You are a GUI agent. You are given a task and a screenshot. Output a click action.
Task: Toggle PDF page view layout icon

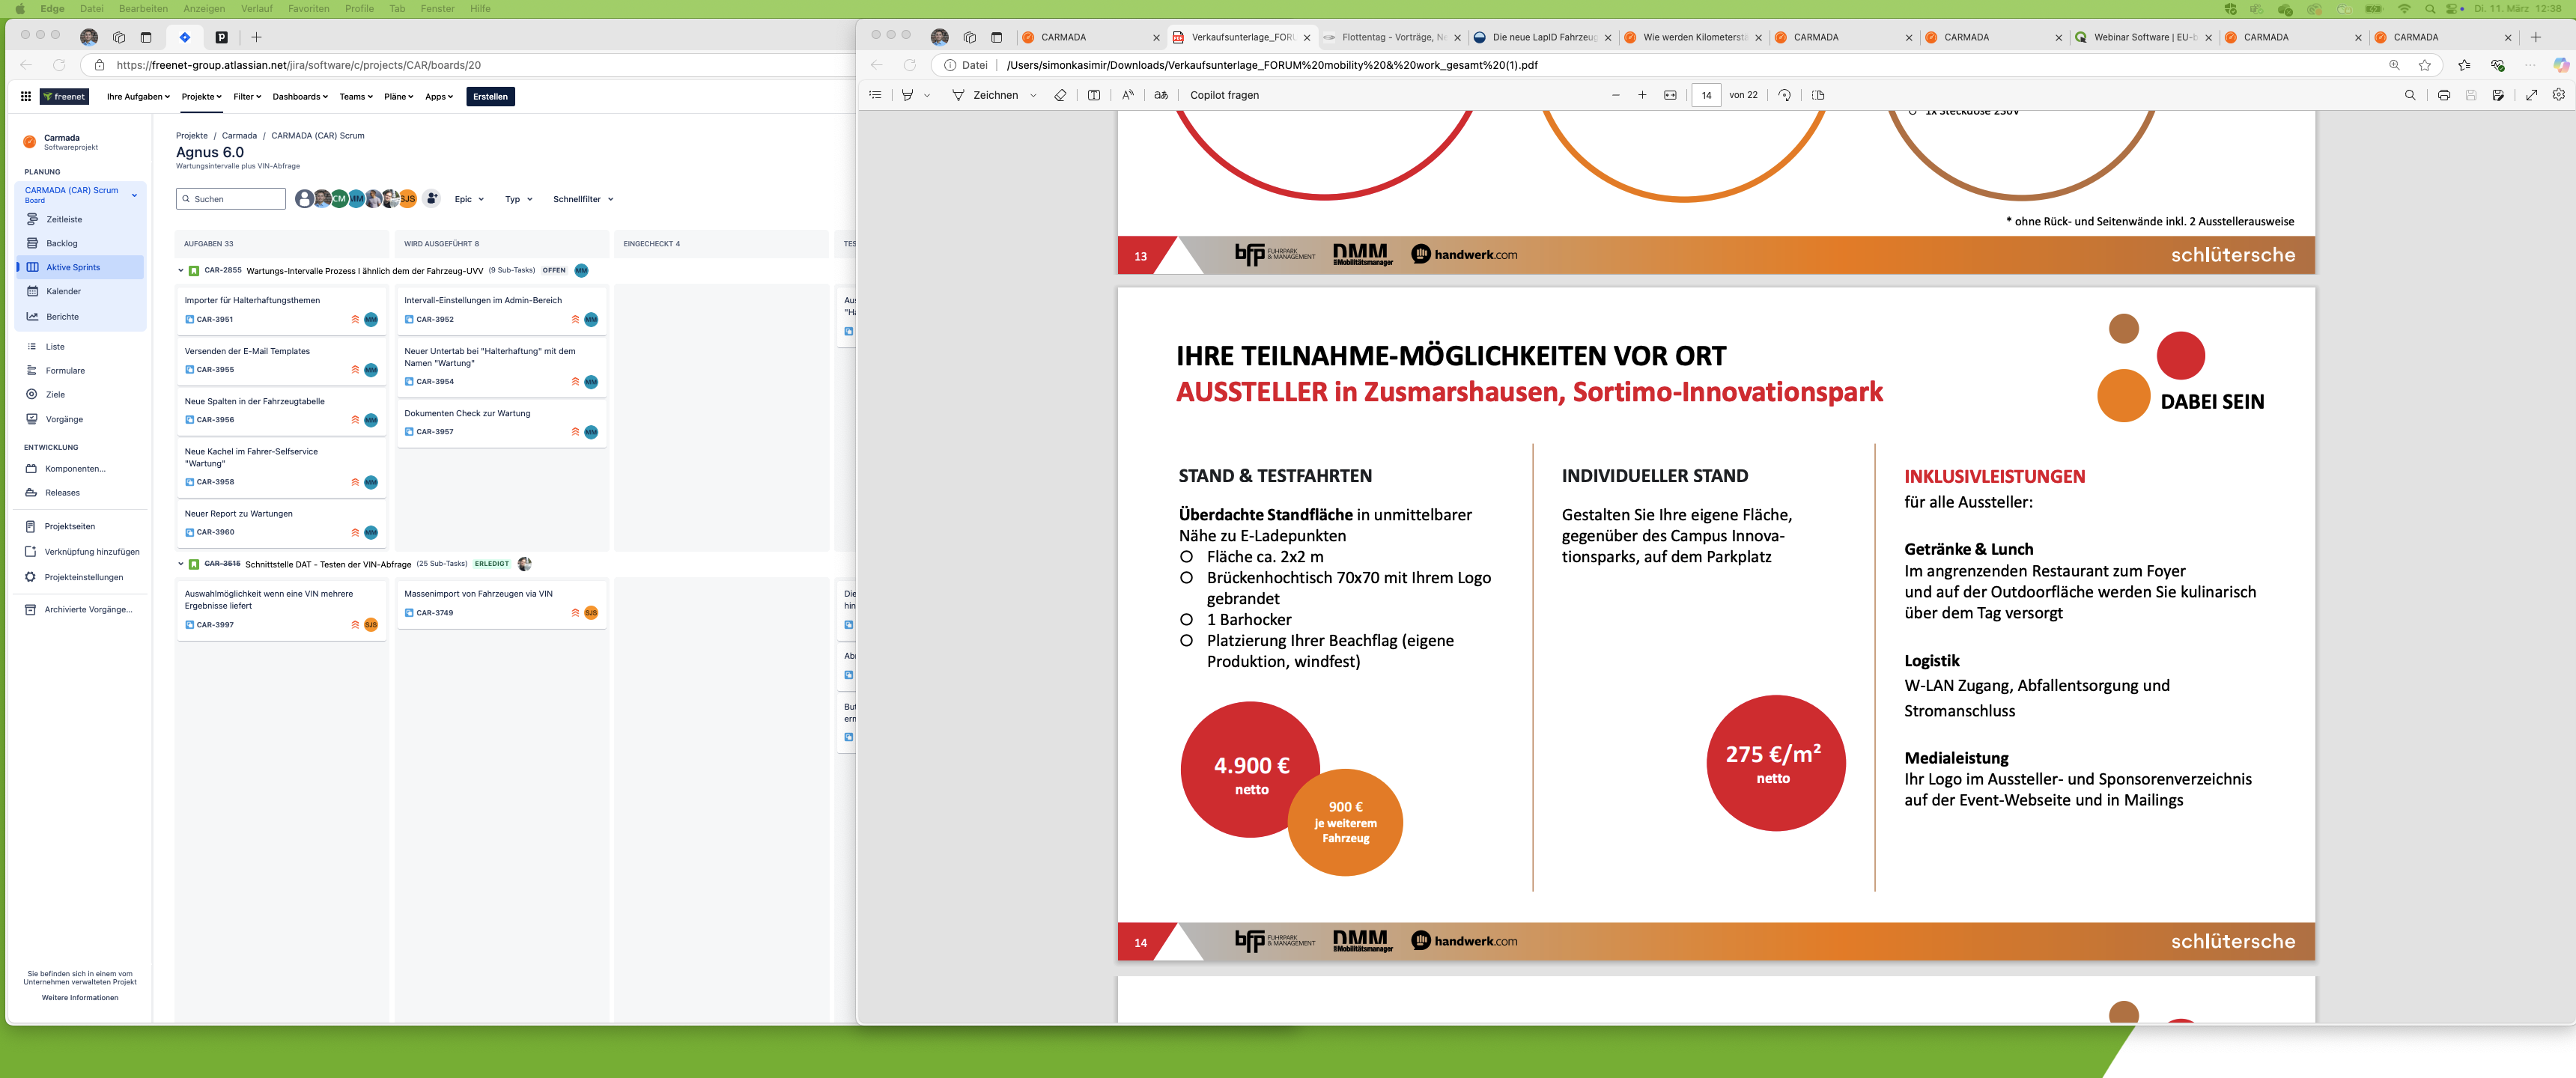1818,95
